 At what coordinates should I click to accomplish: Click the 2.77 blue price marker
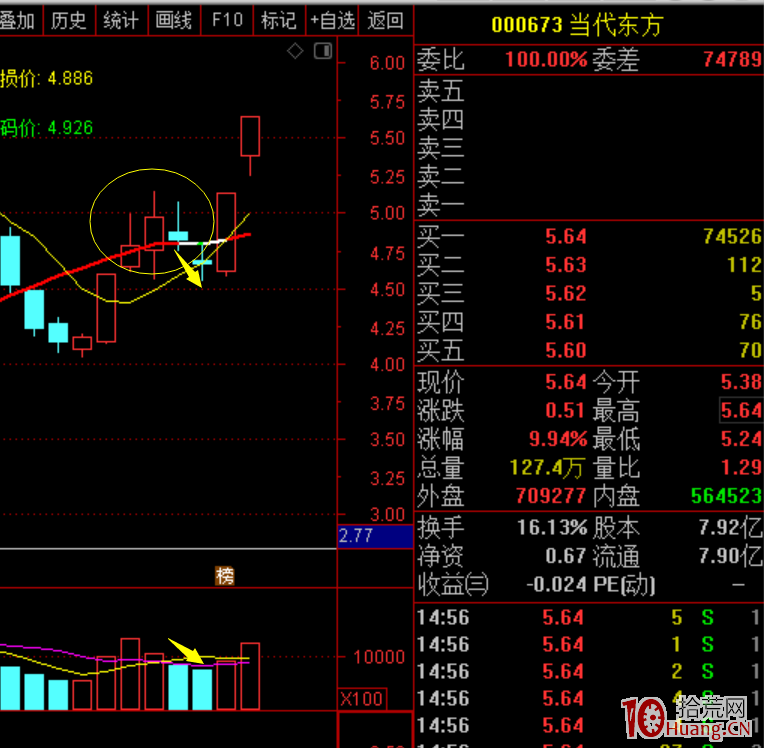pos(375,536)
